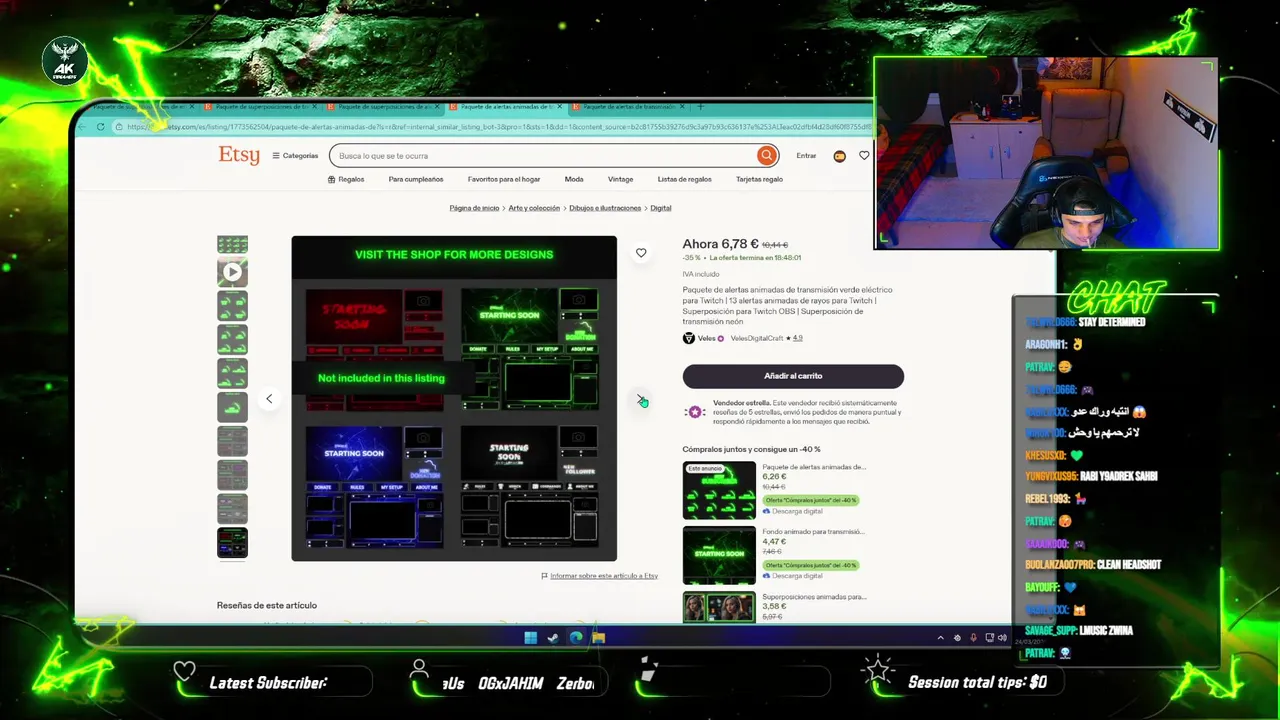Image resolution: width=1280 pixels, height=720 pixels.
Task: Open Para cumpleaños category
Action: tap(416, 180)
